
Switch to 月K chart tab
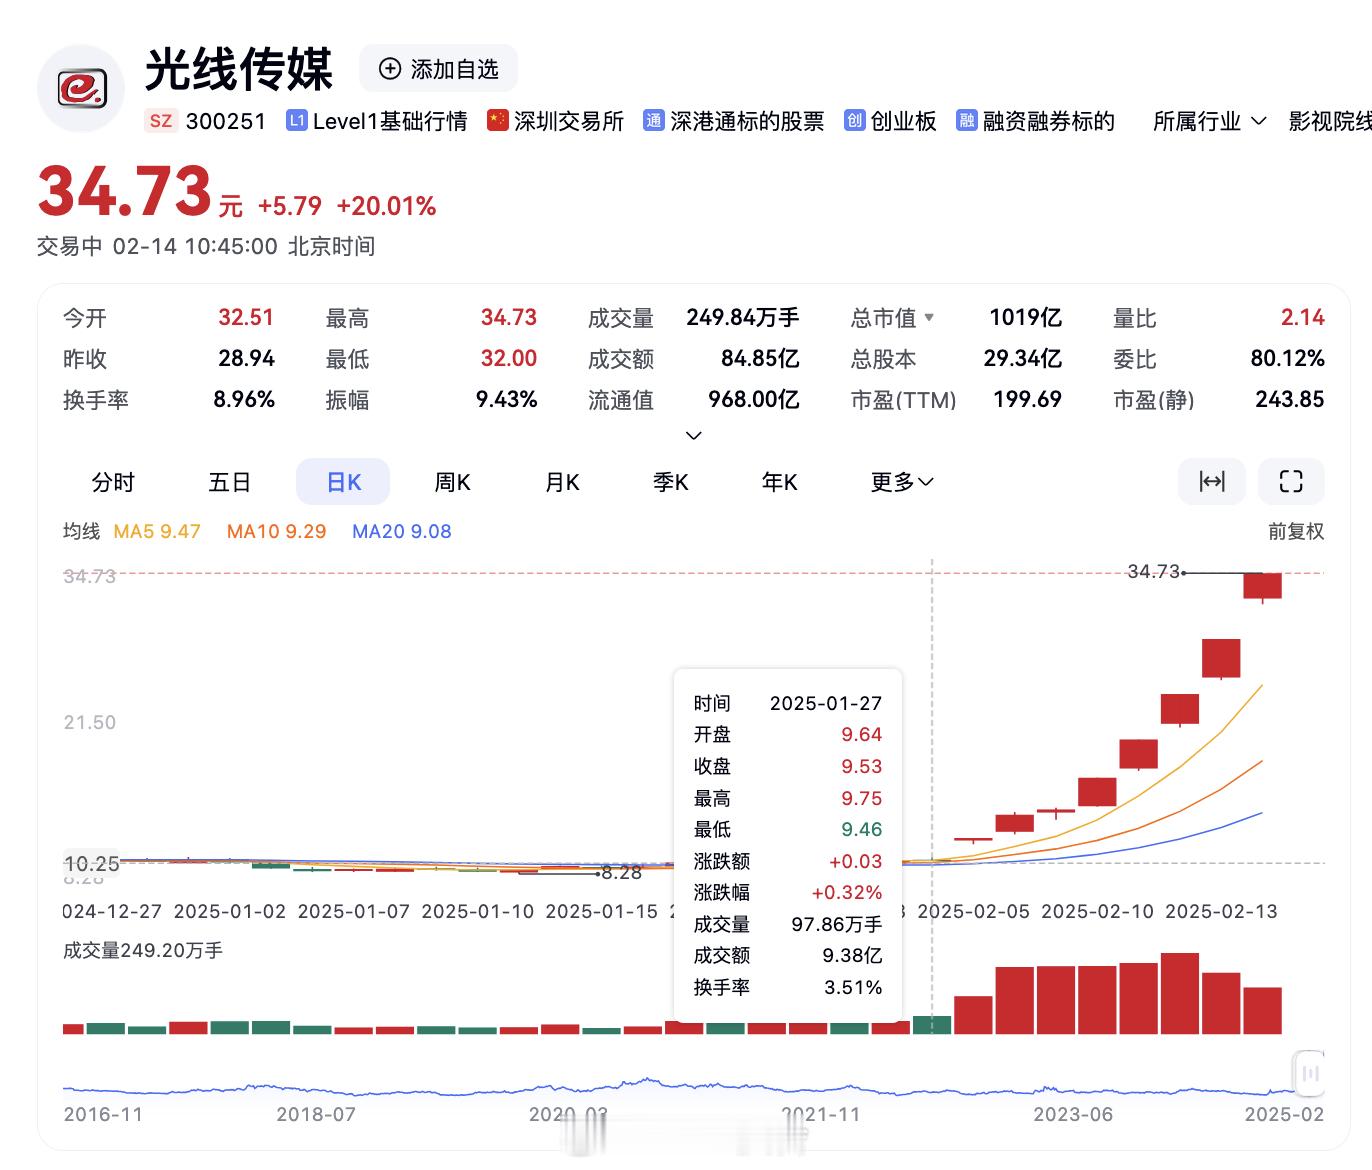562,482
